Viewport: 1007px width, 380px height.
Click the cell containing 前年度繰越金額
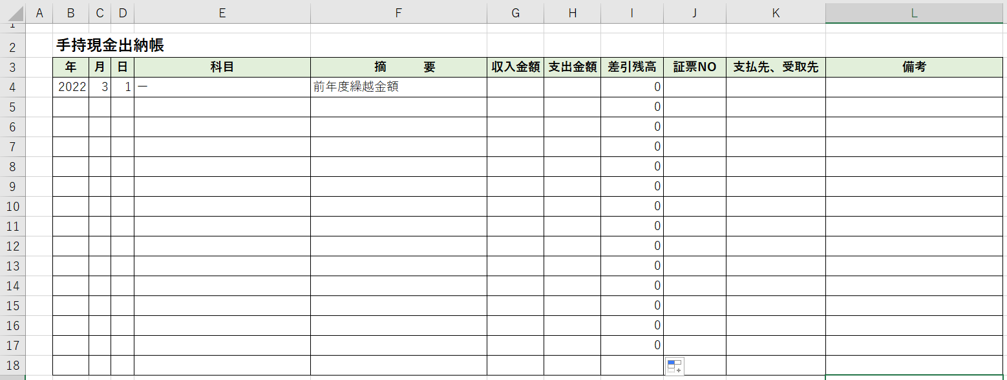click(x=399, y=87)
